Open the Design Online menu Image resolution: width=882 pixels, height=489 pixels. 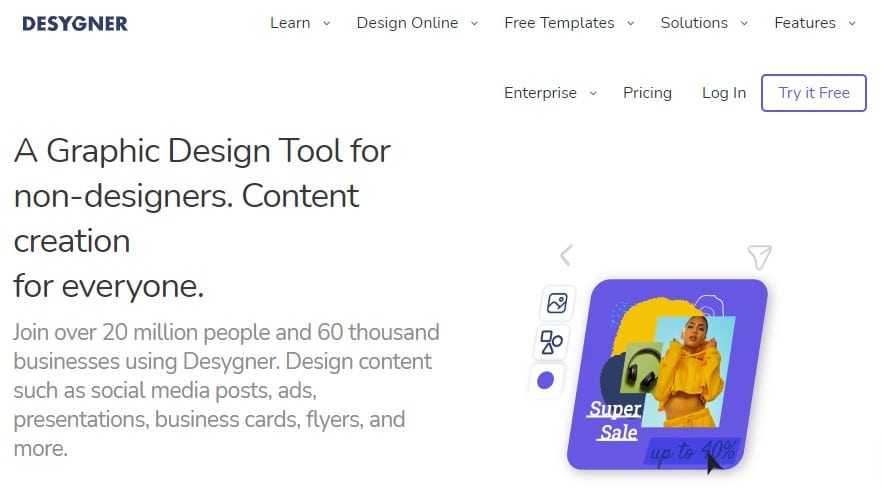coord(407,23)
